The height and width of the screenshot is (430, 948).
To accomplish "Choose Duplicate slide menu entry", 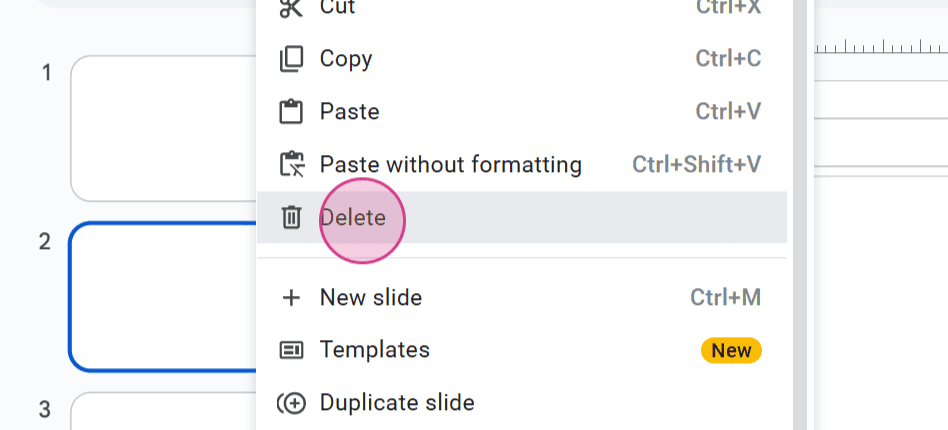I will click(522, 403).
